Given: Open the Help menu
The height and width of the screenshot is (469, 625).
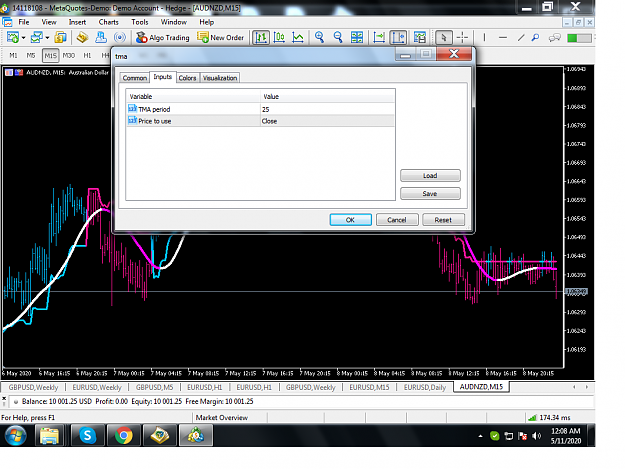Looking at the screenshot, I should [x=206, y=22].
